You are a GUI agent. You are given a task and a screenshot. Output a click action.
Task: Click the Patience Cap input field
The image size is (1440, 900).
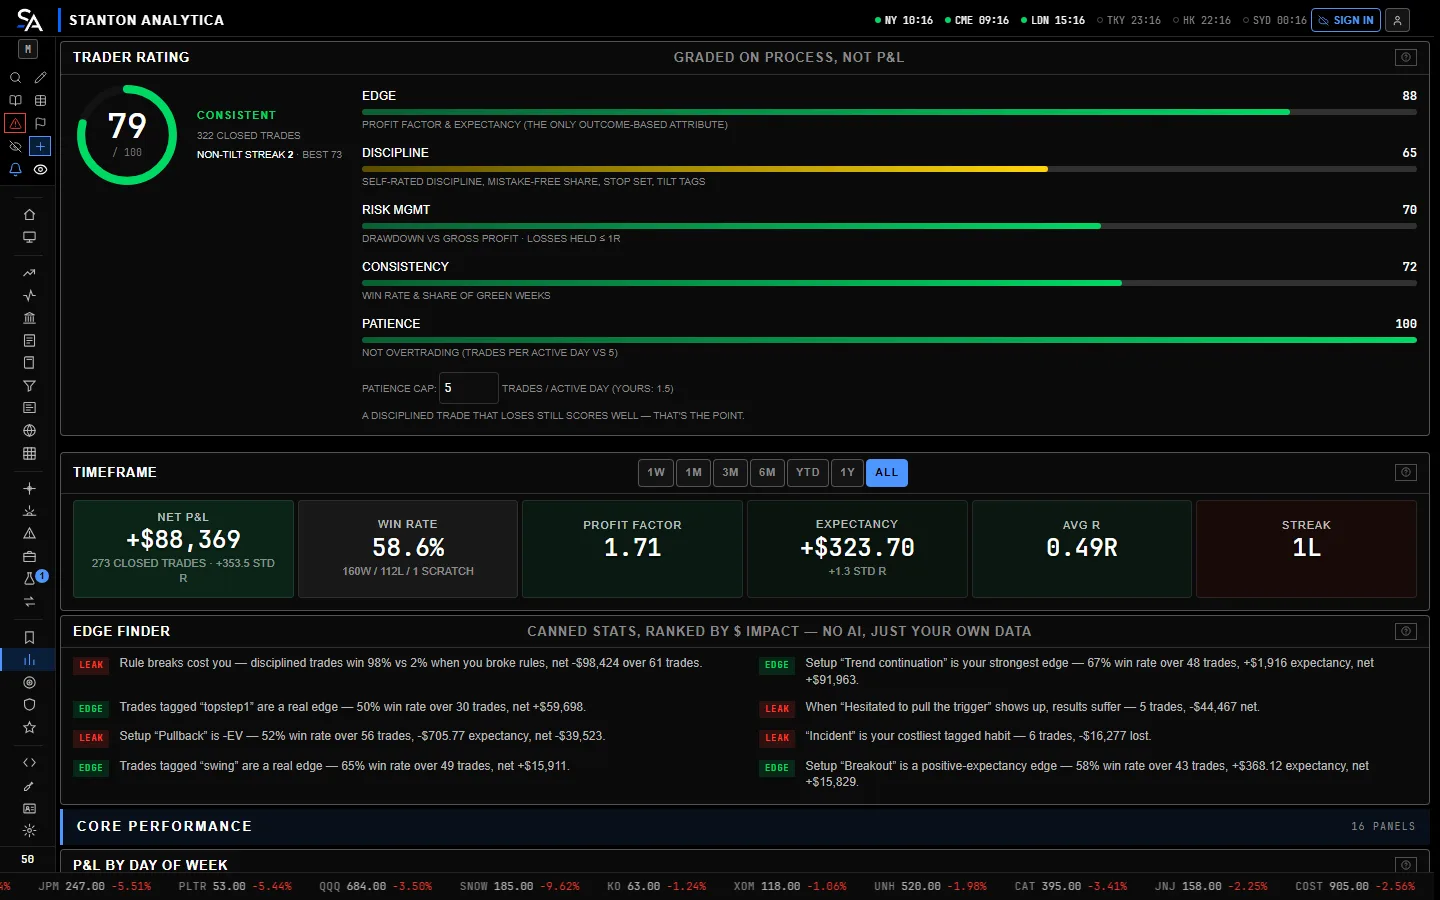pyautogui.click(x=469, y=388)
